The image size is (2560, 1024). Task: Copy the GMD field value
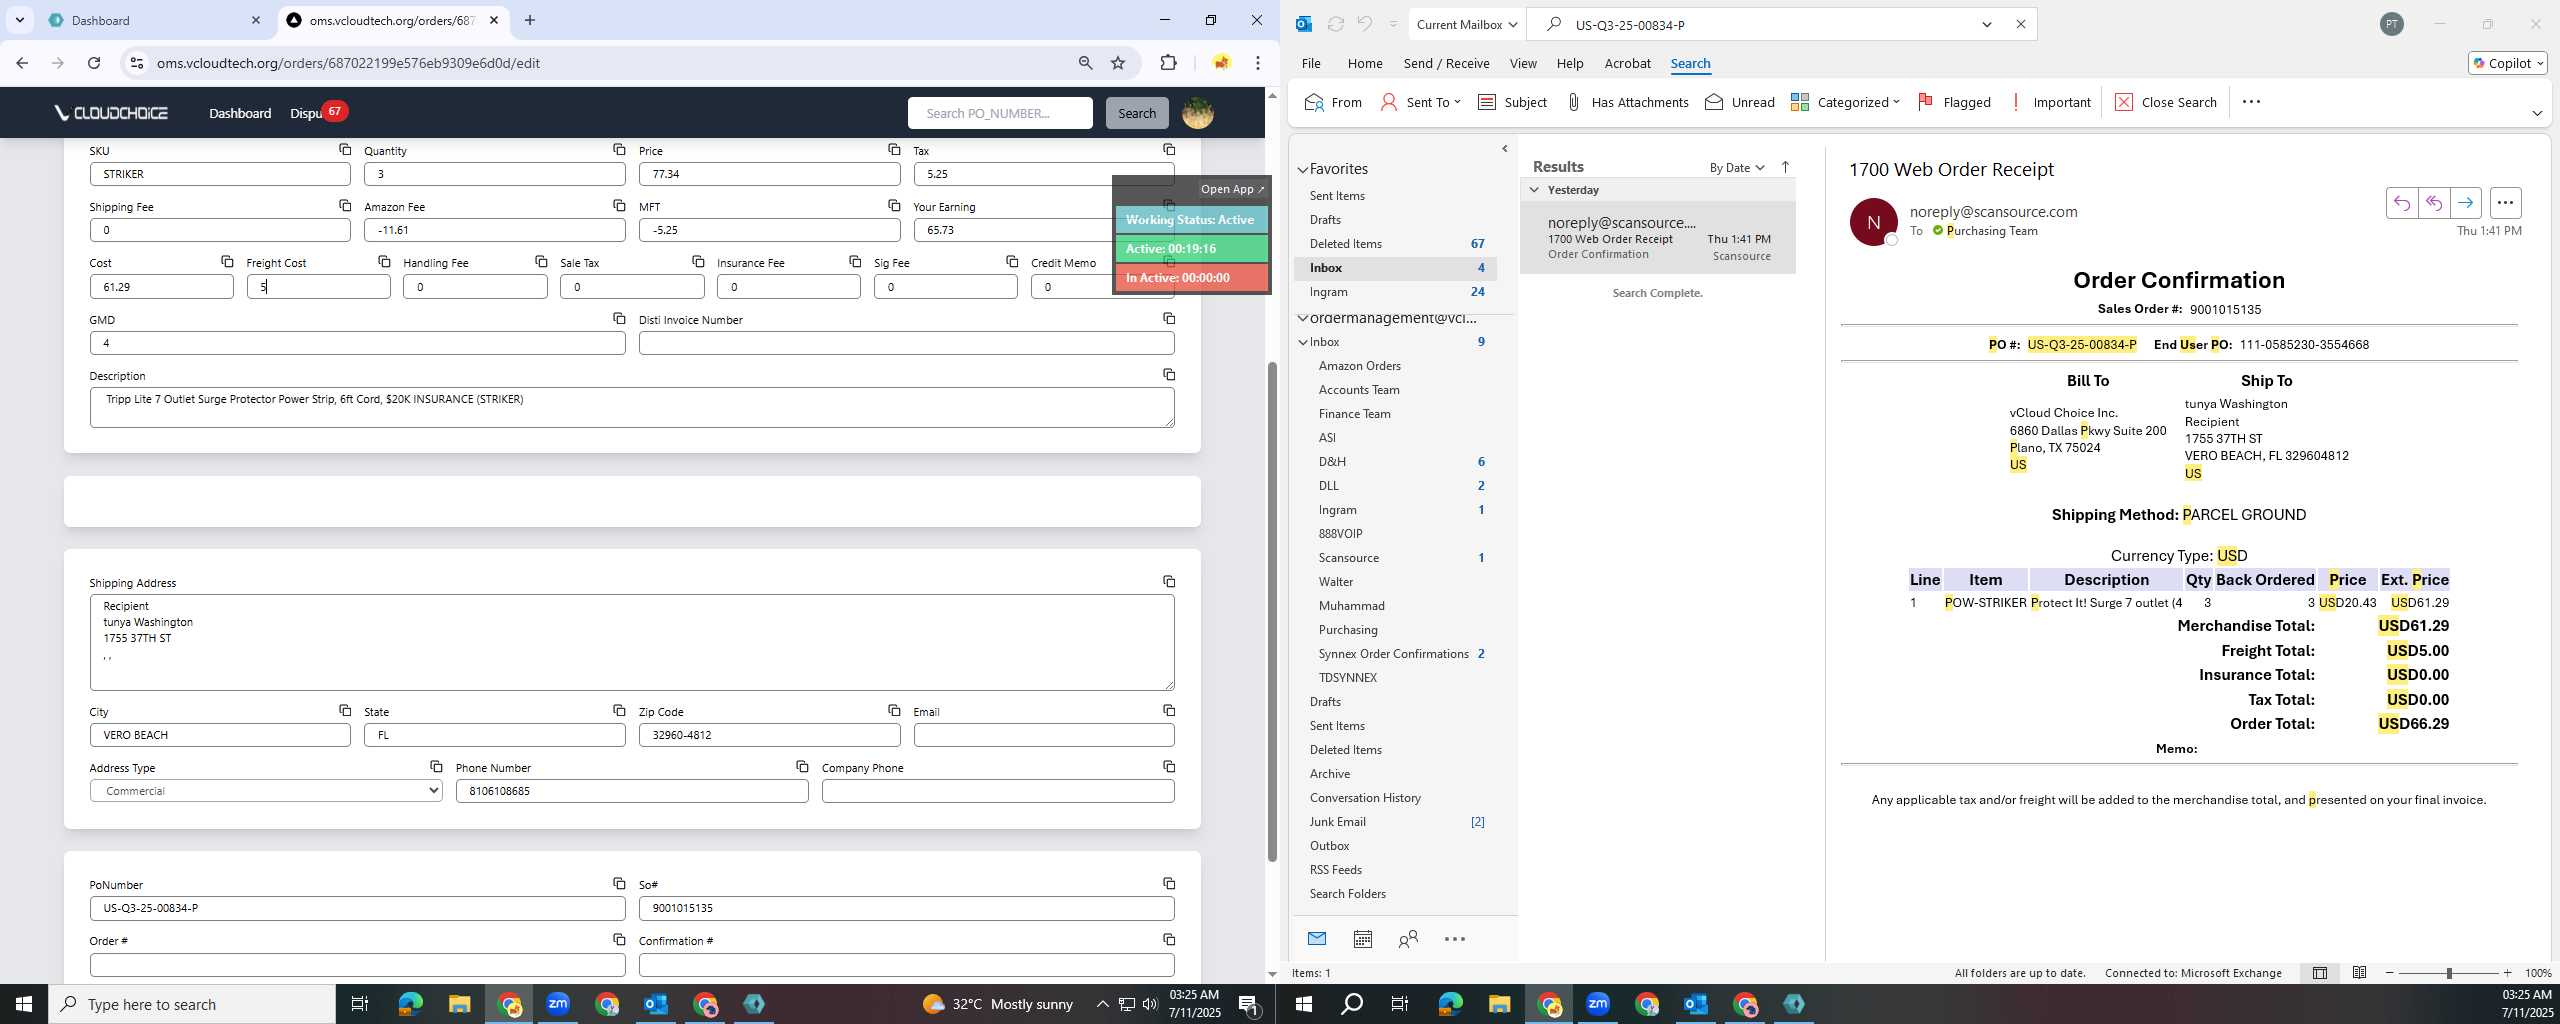619,319
